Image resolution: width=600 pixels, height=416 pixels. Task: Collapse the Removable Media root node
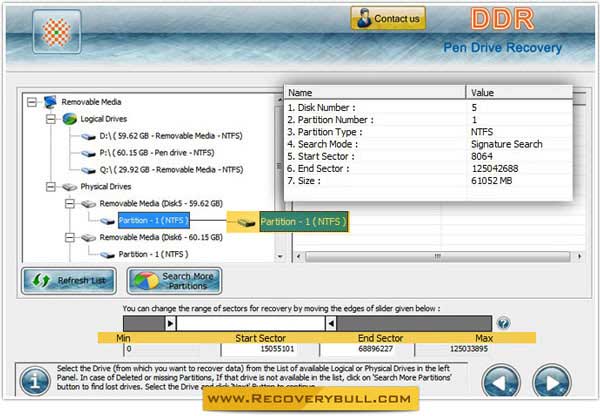(34, 102)
